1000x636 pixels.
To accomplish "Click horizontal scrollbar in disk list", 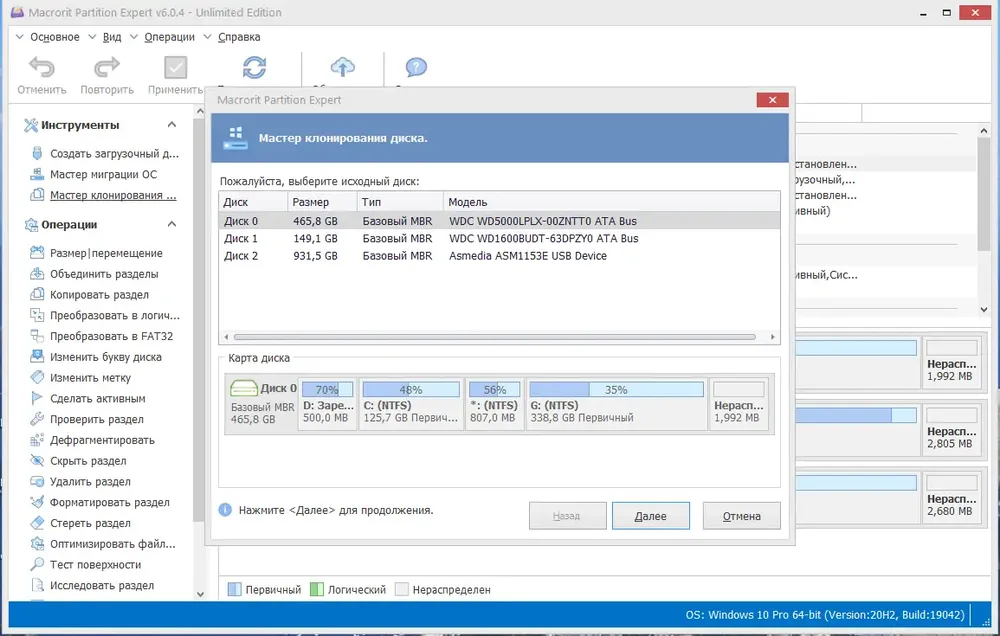I will pyautogui.click(x=494, y=337).
